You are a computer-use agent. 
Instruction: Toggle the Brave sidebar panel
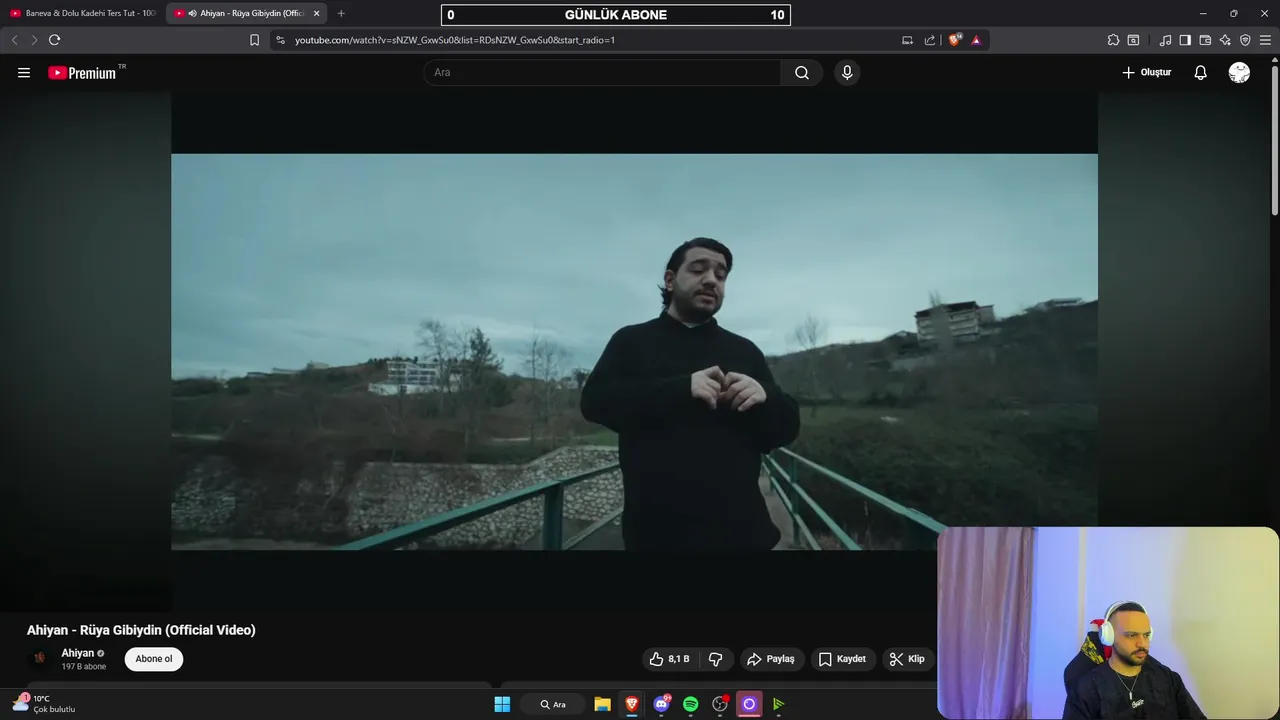[x=1185, y=40]
